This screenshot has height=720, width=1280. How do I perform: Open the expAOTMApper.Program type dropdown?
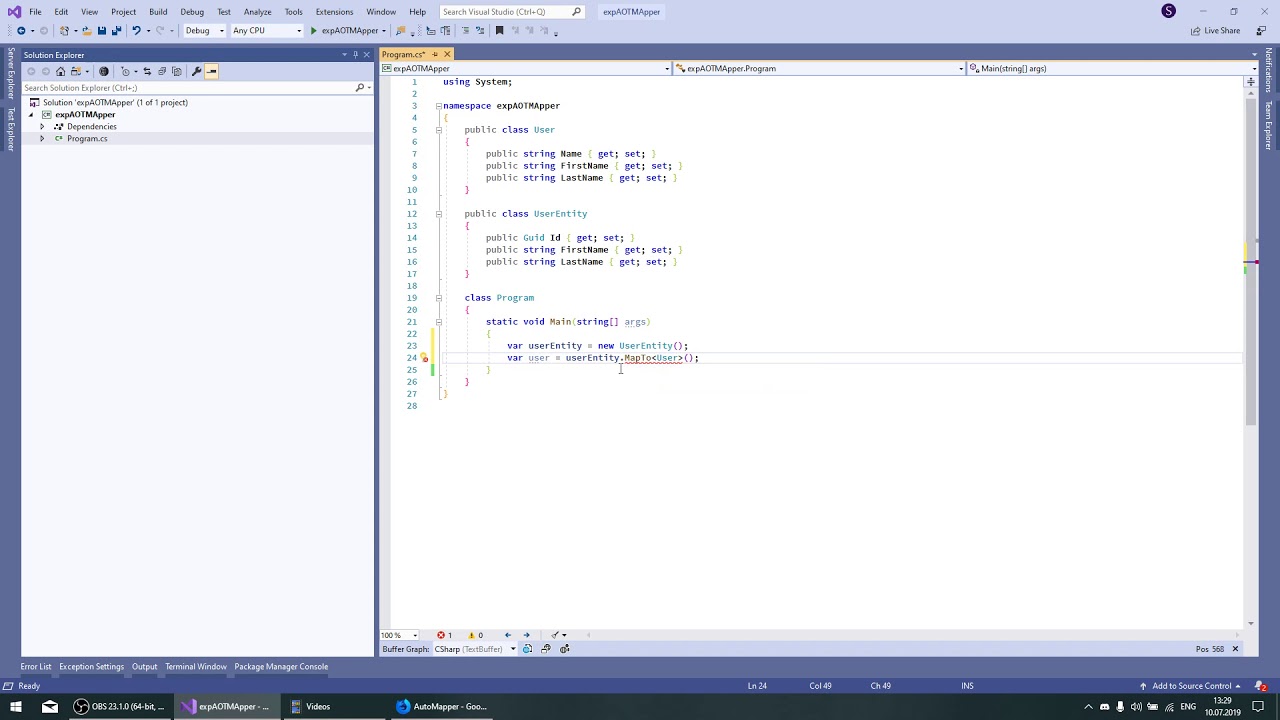pyautogui.click(x=819, y=69)
